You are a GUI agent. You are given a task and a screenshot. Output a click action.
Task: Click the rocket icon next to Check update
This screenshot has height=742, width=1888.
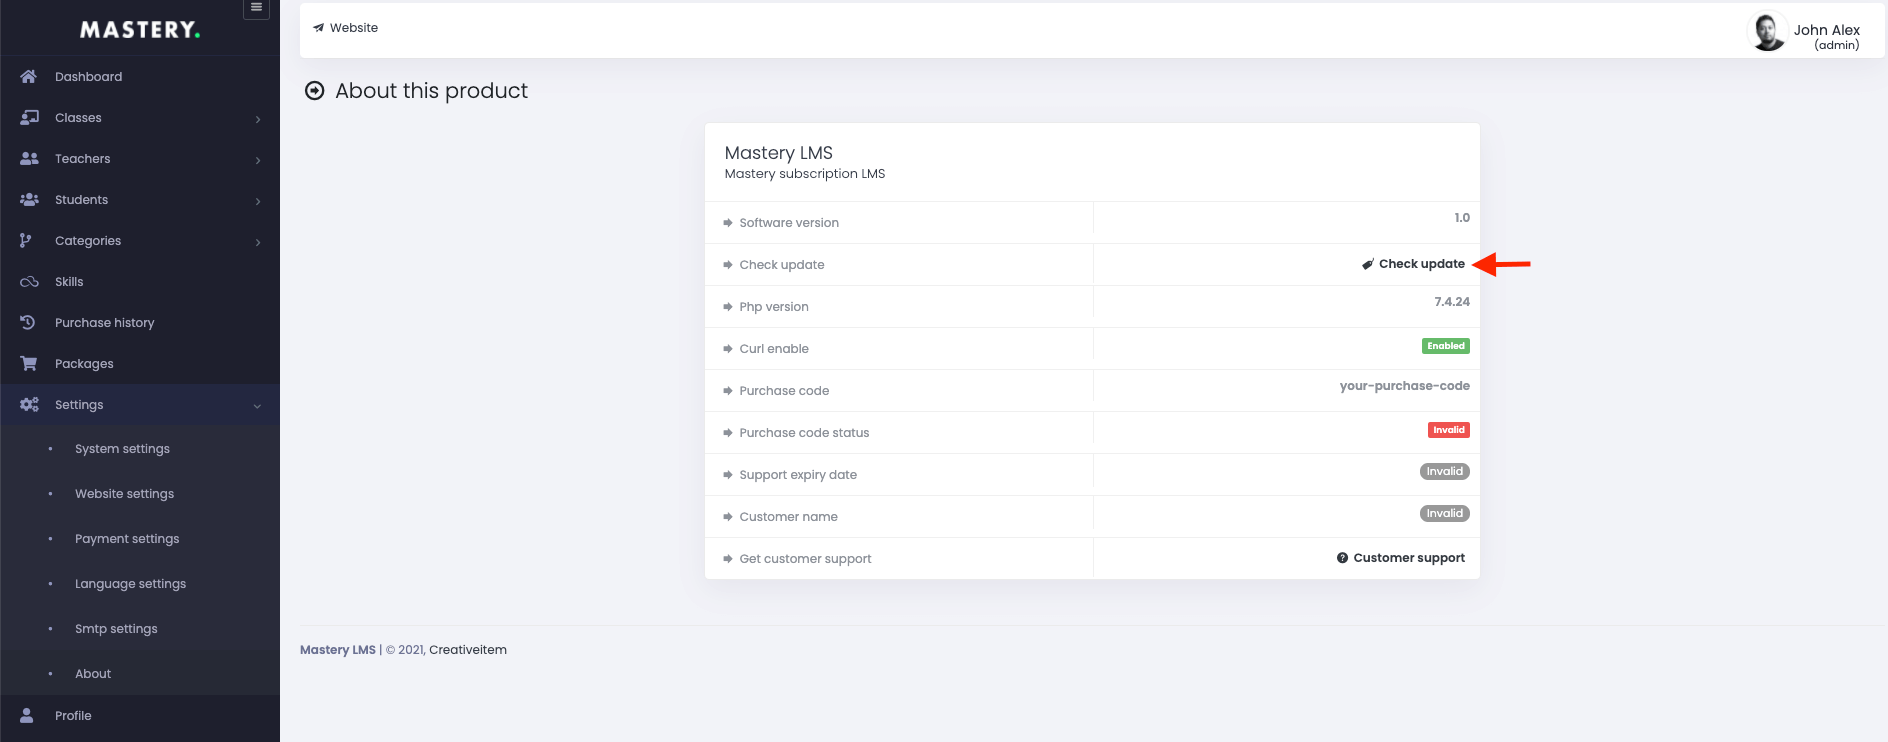(1367, 264)
